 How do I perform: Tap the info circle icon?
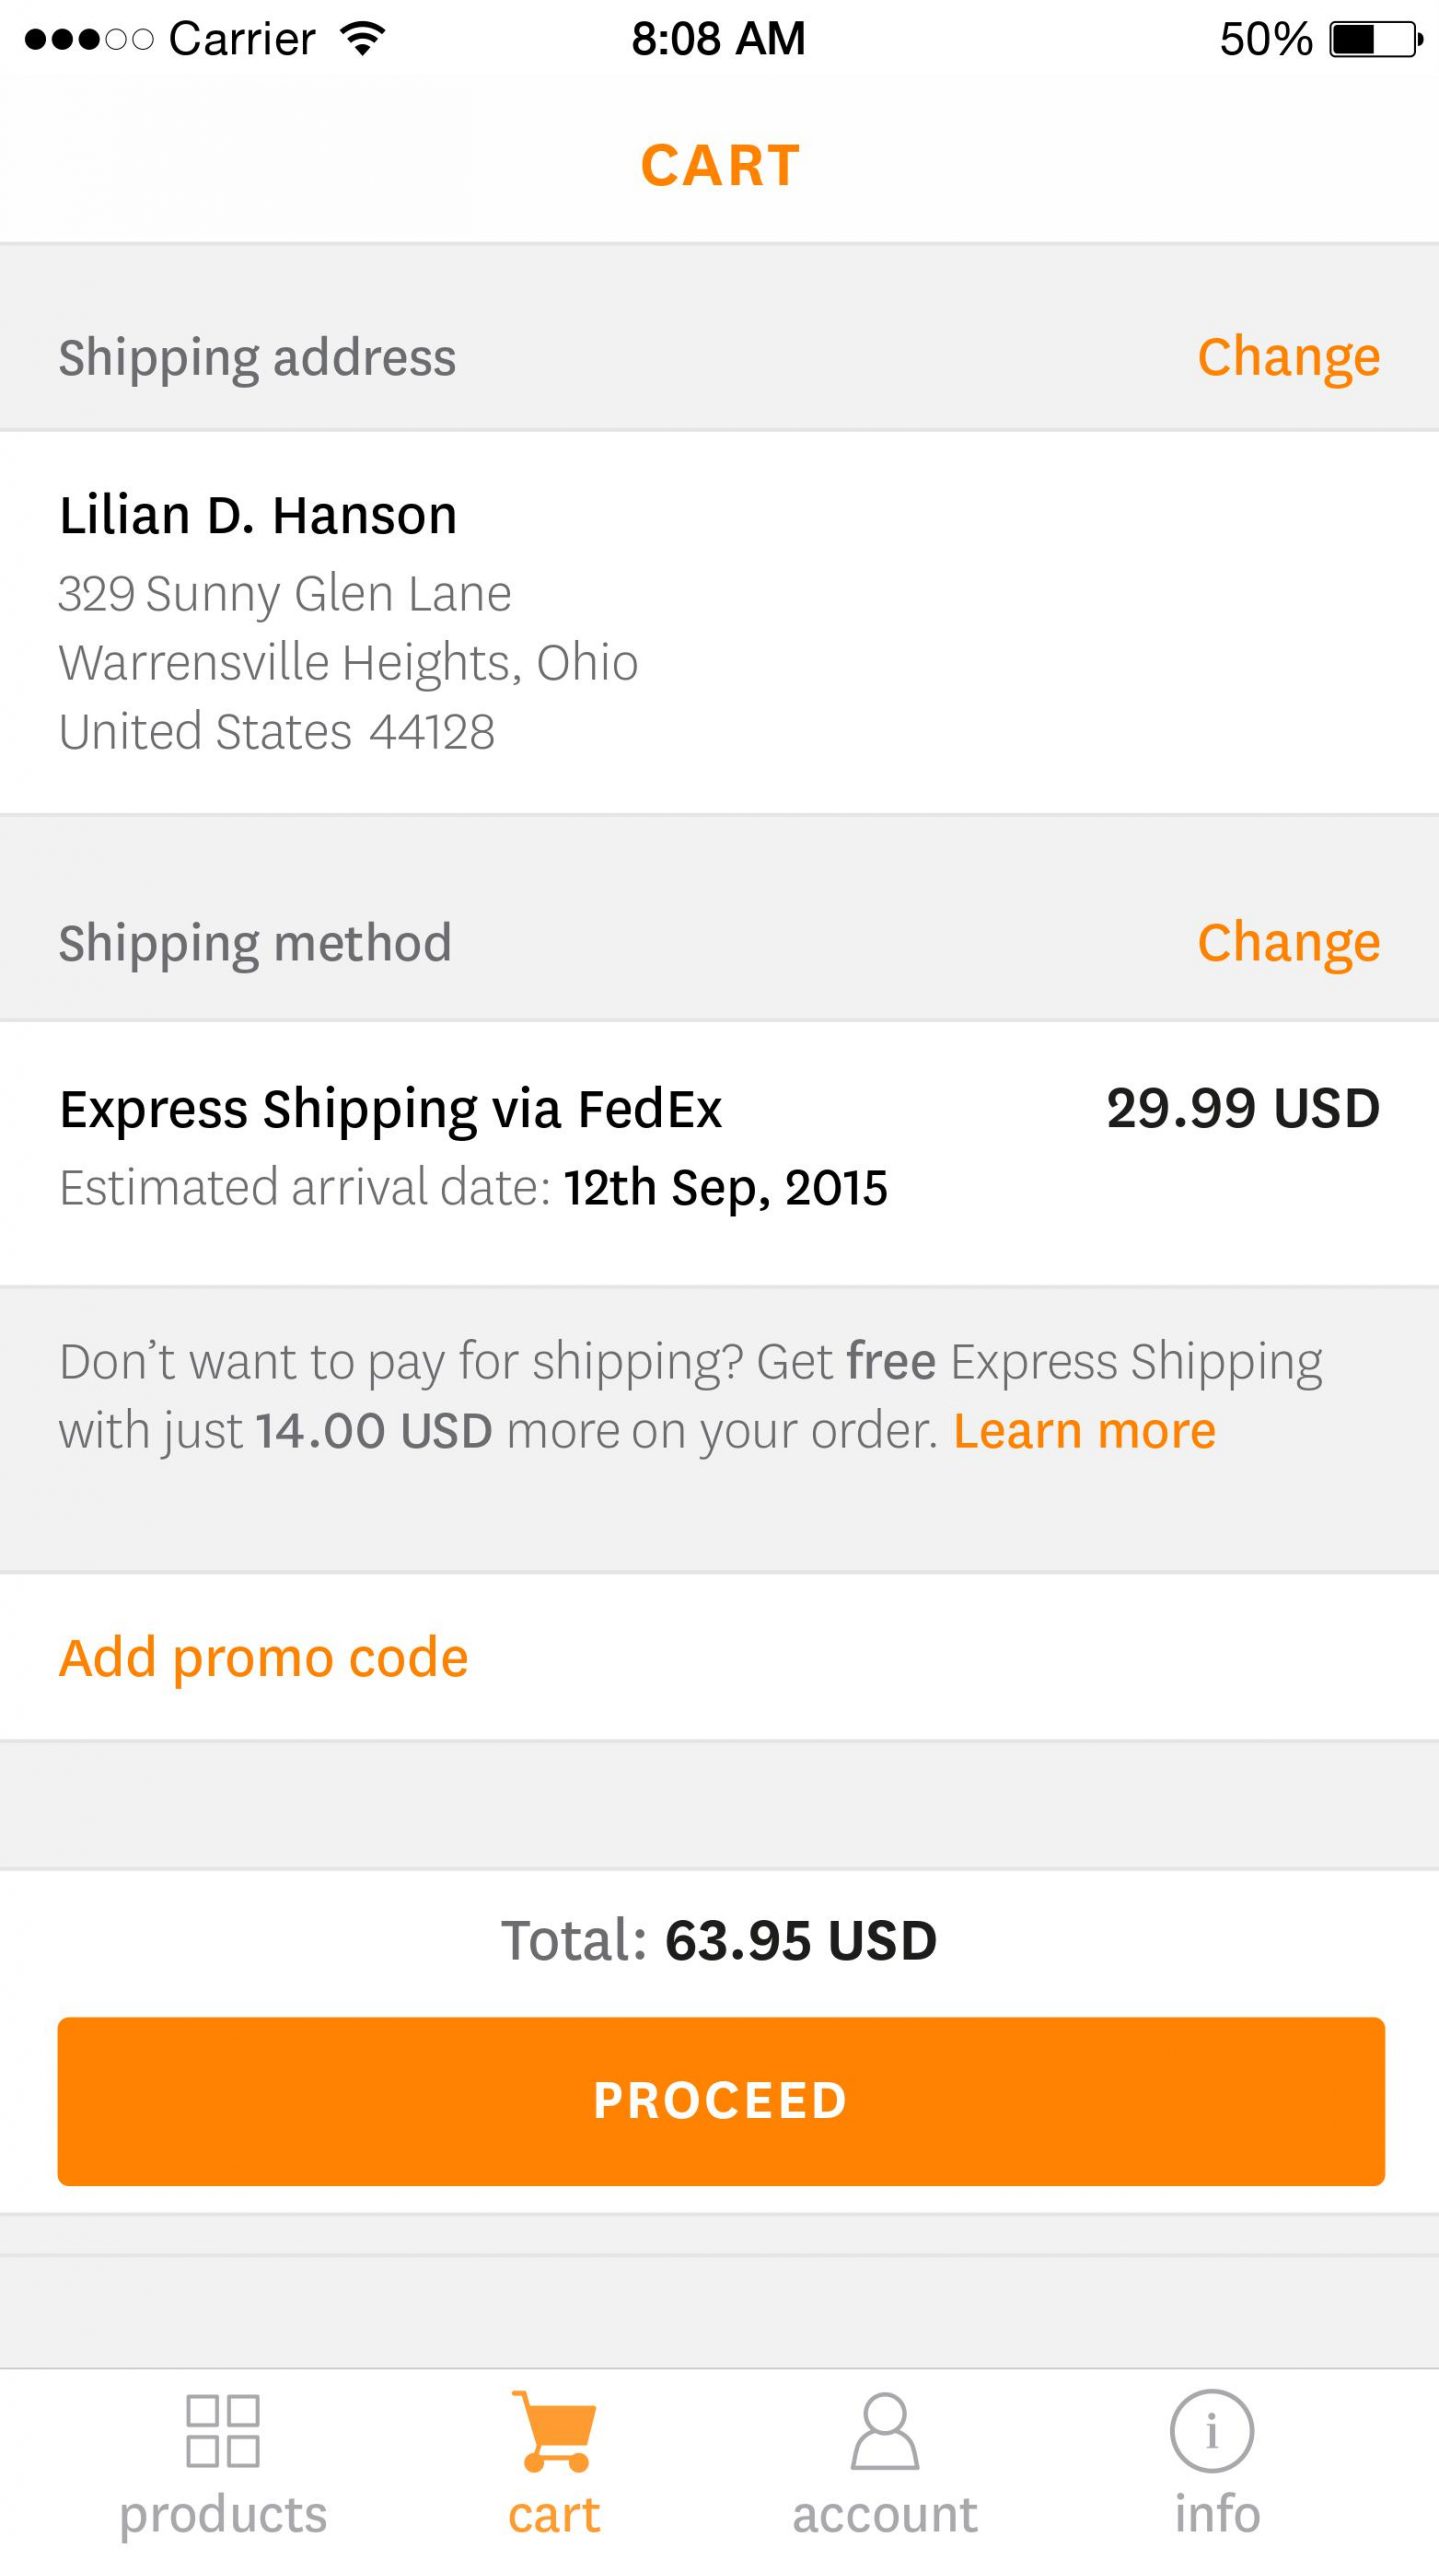pos(1212,2429)
